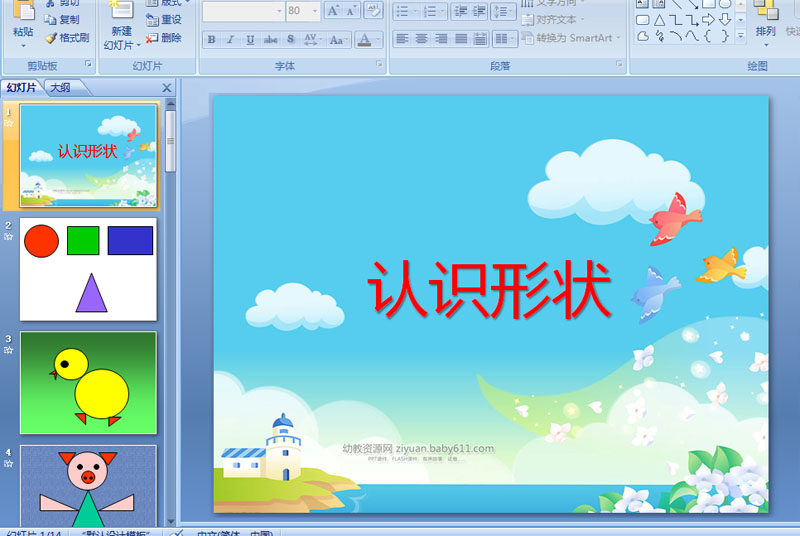Expand the New Slide dropdown arrow
The width and height of the screenshot is (800, 536).
(x=138, y=45)
